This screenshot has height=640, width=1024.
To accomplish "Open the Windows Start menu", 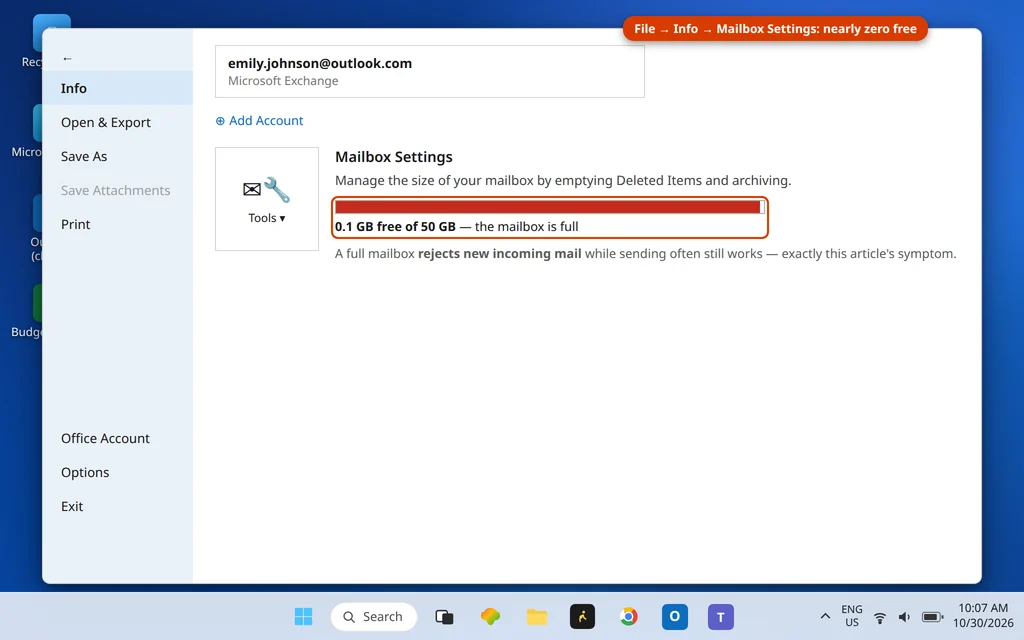I will tap(303, 616).
